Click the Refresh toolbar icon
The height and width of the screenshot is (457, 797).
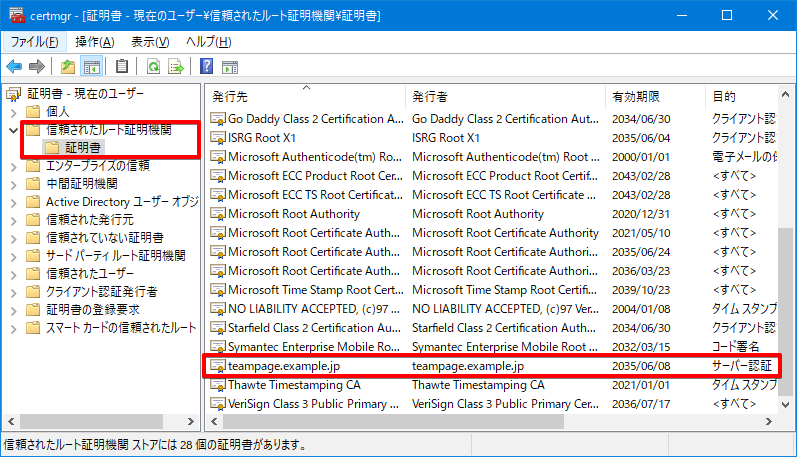pos(153,67)
